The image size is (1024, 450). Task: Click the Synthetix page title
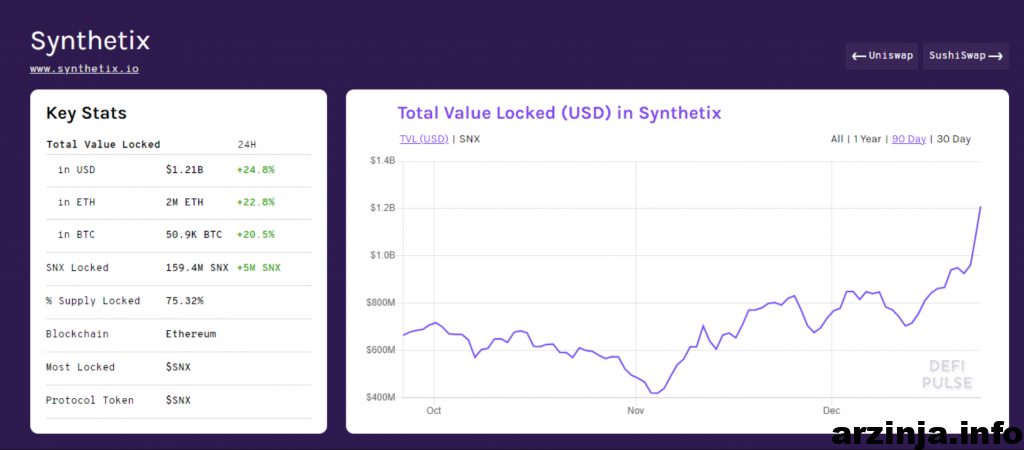tap(90, 41)
